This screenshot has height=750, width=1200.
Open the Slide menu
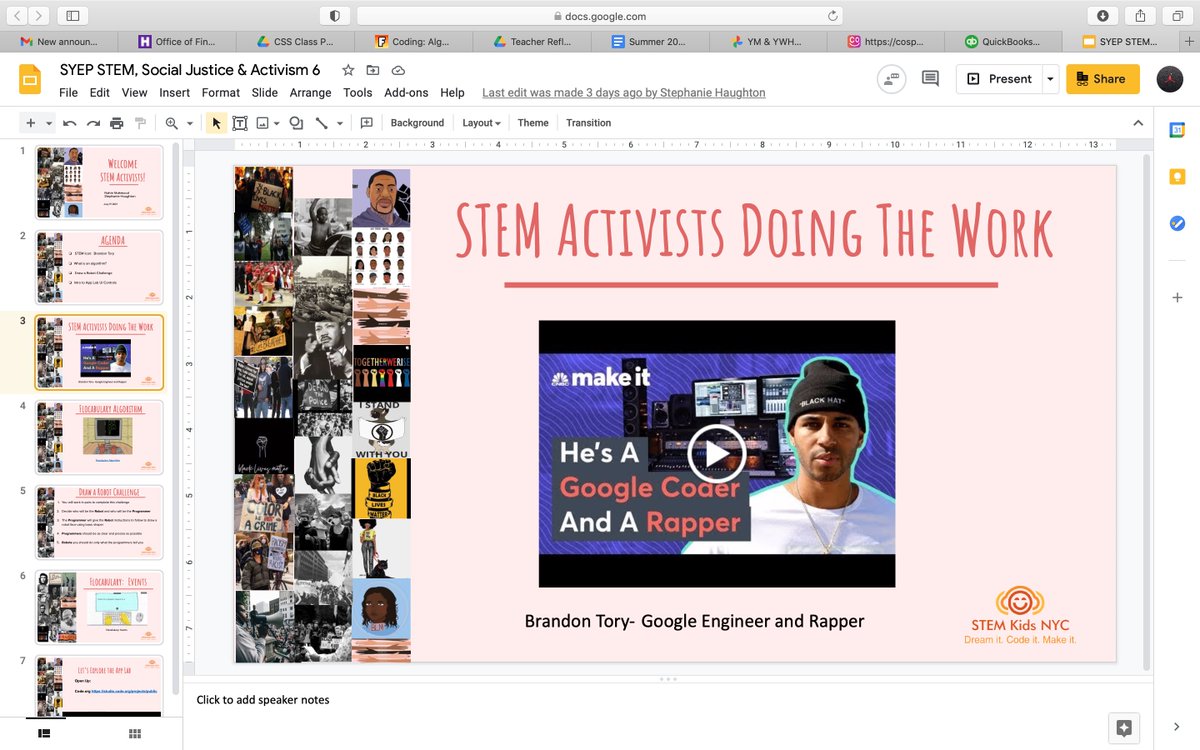tap(265, 92)
